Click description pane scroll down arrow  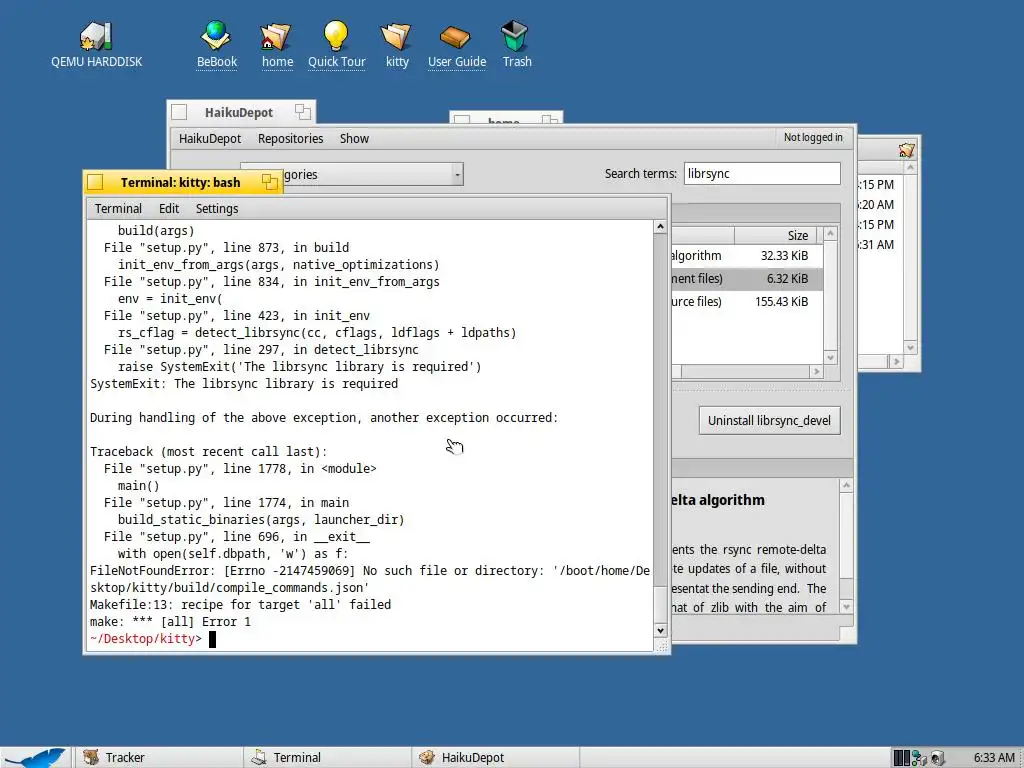tap(846, 607)
